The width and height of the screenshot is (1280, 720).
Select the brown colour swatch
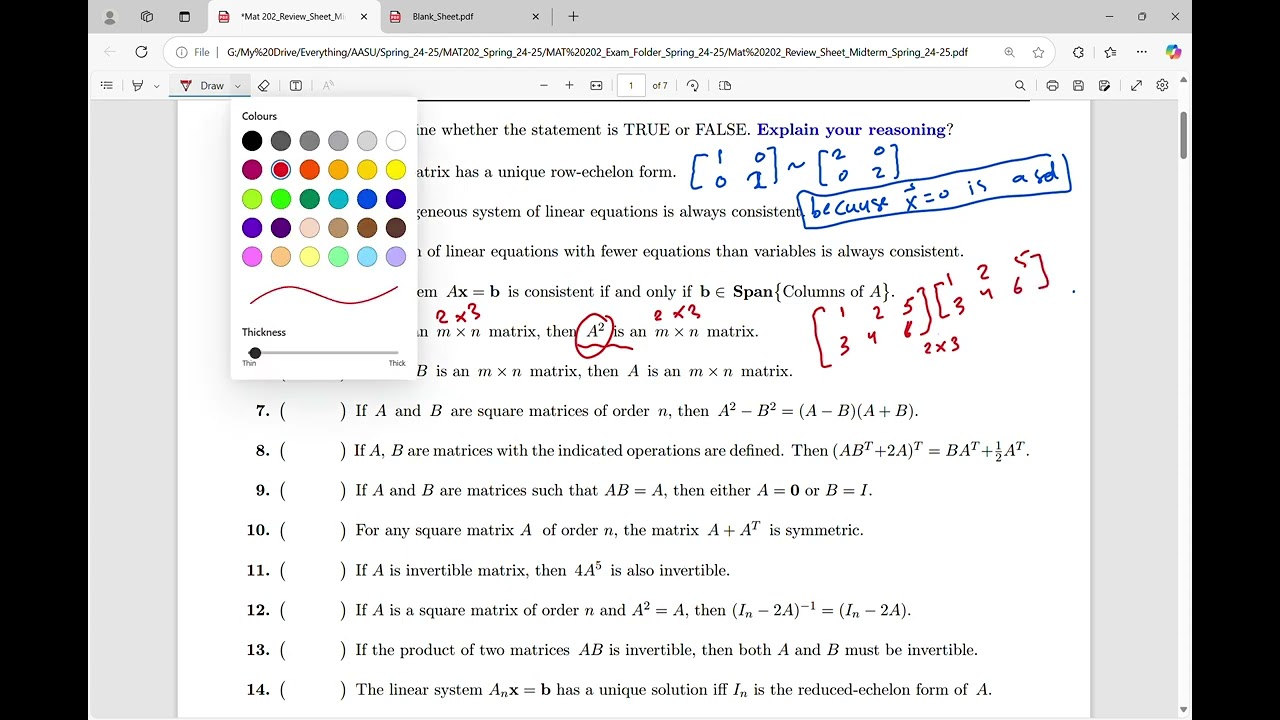(367, 228)
